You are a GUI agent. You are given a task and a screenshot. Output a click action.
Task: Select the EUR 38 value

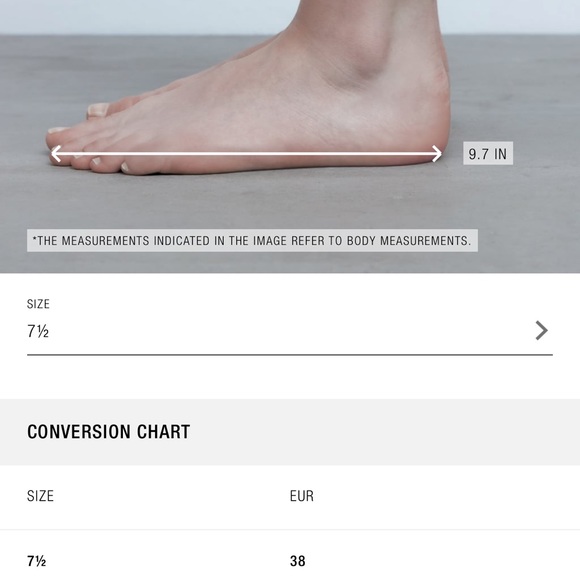298,561
